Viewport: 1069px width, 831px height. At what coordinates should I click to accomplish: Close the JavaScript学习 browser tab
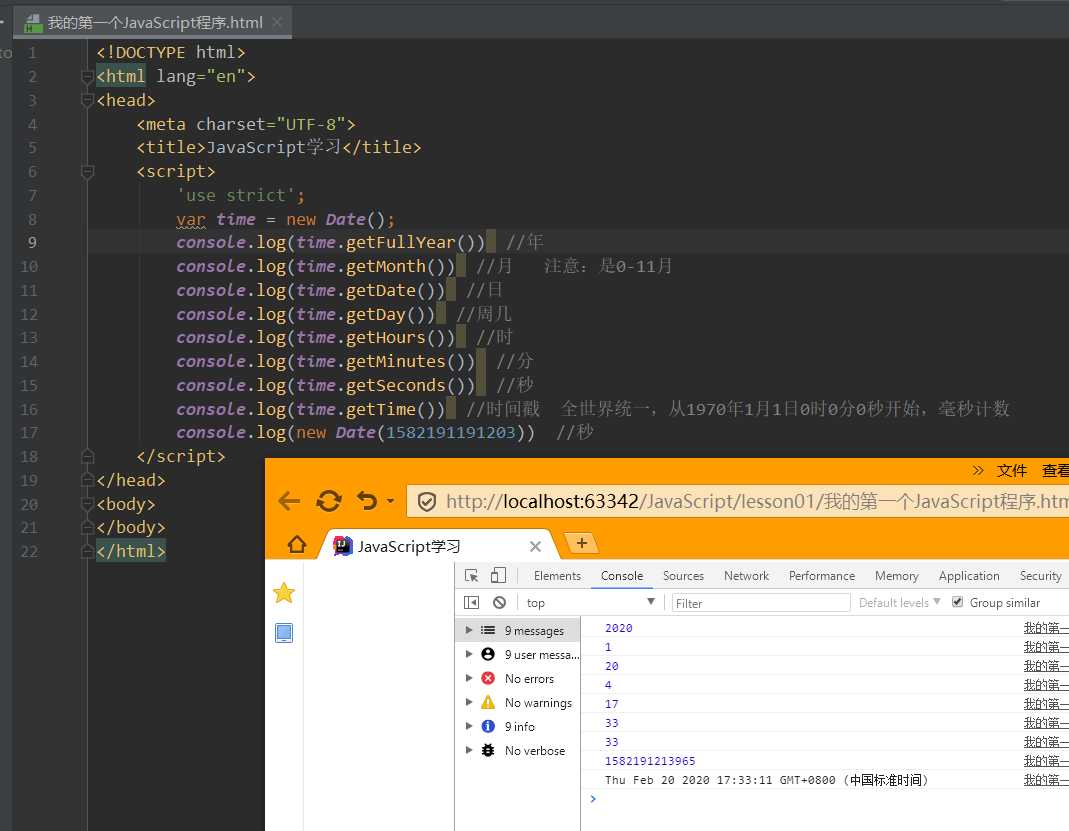click(535, 547)
